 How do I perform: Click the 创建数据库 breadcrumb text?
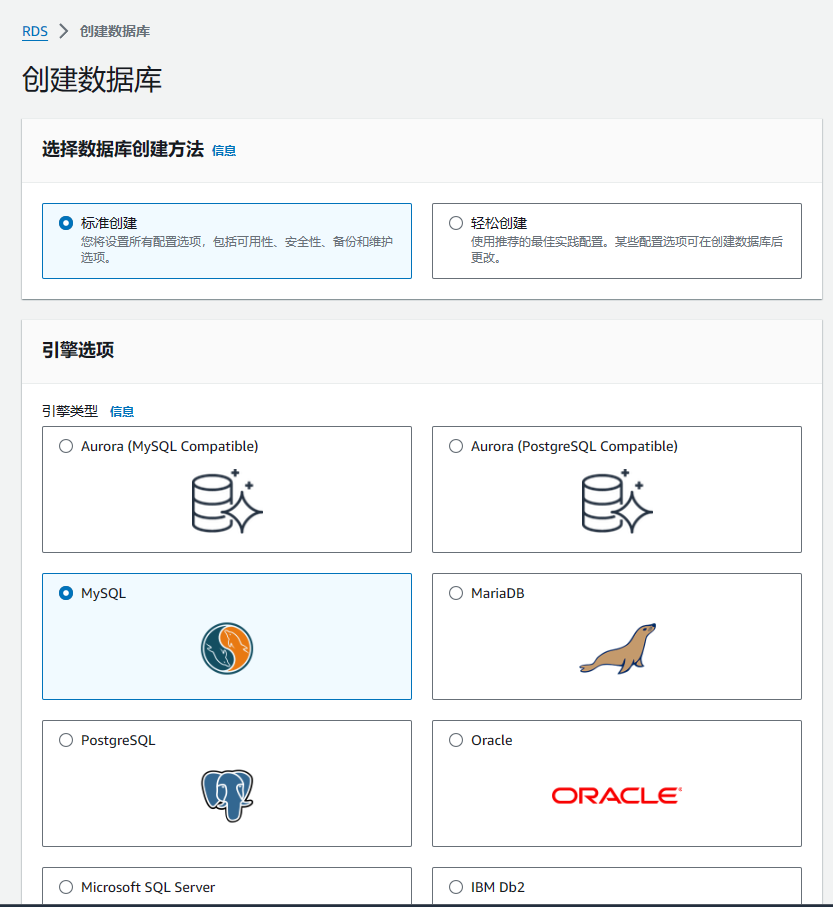(x=115, y=31)
